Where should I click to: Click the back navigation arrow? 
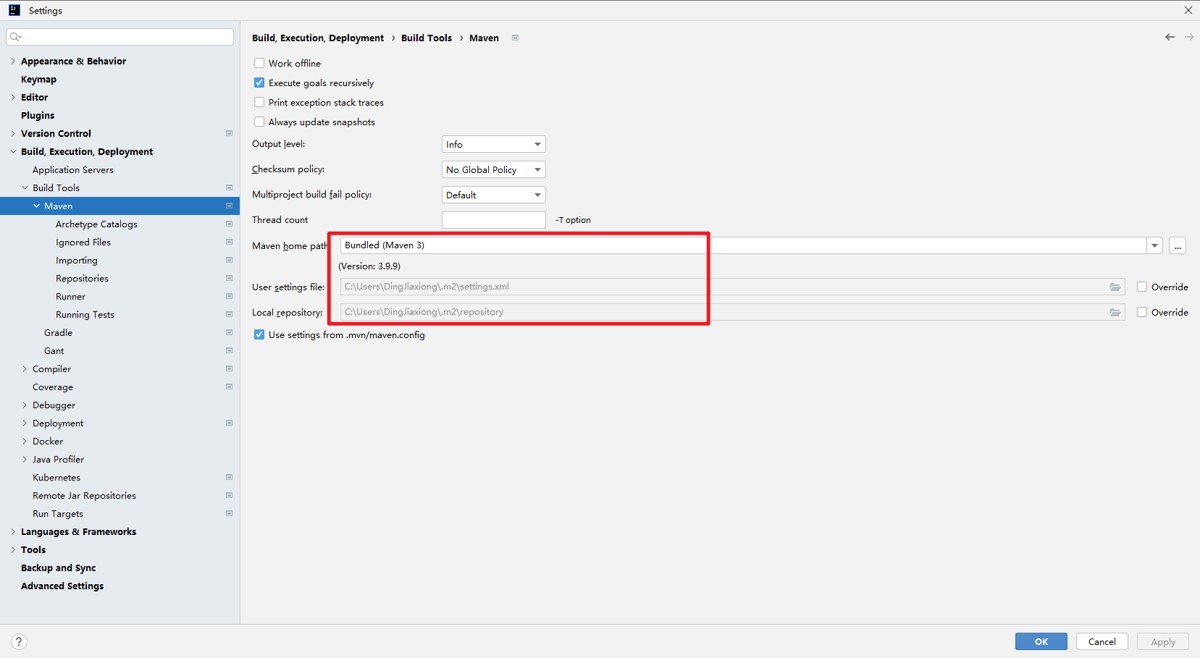[1170, 37]
